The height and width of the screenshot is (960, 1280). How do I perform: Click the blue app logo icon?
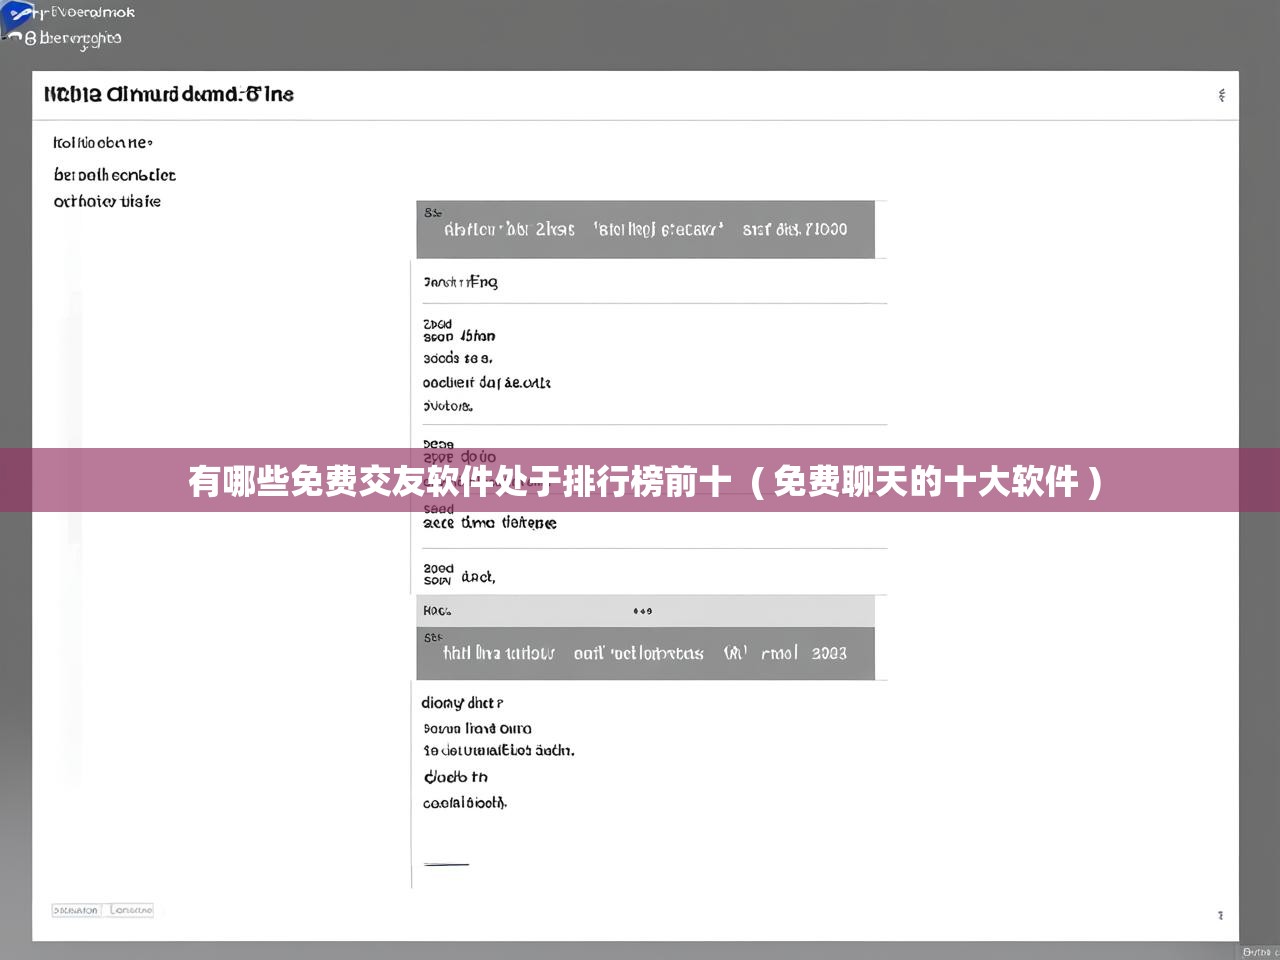18,18
